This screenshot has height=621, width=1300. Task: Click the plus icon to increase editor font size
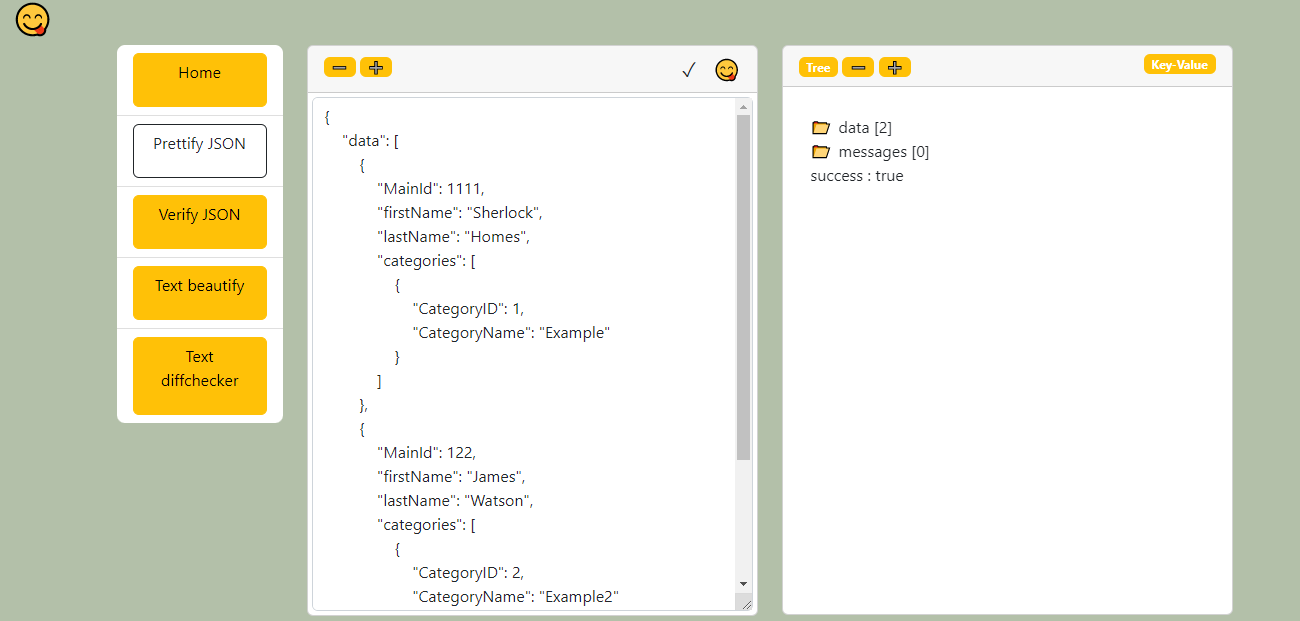[x=376, y=67]
